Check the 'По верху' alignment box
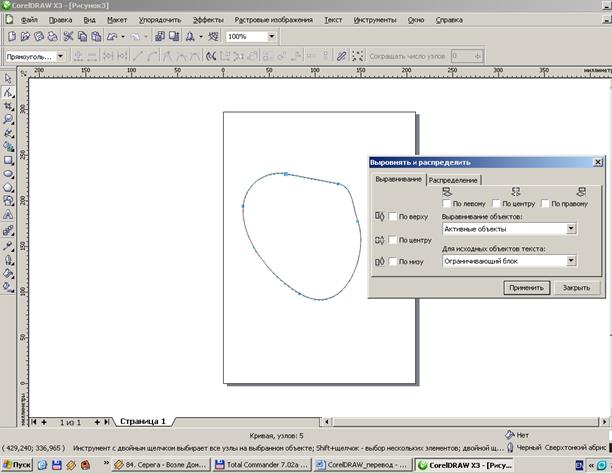Screen dimensions: 612x474 (x=393, y=216)
